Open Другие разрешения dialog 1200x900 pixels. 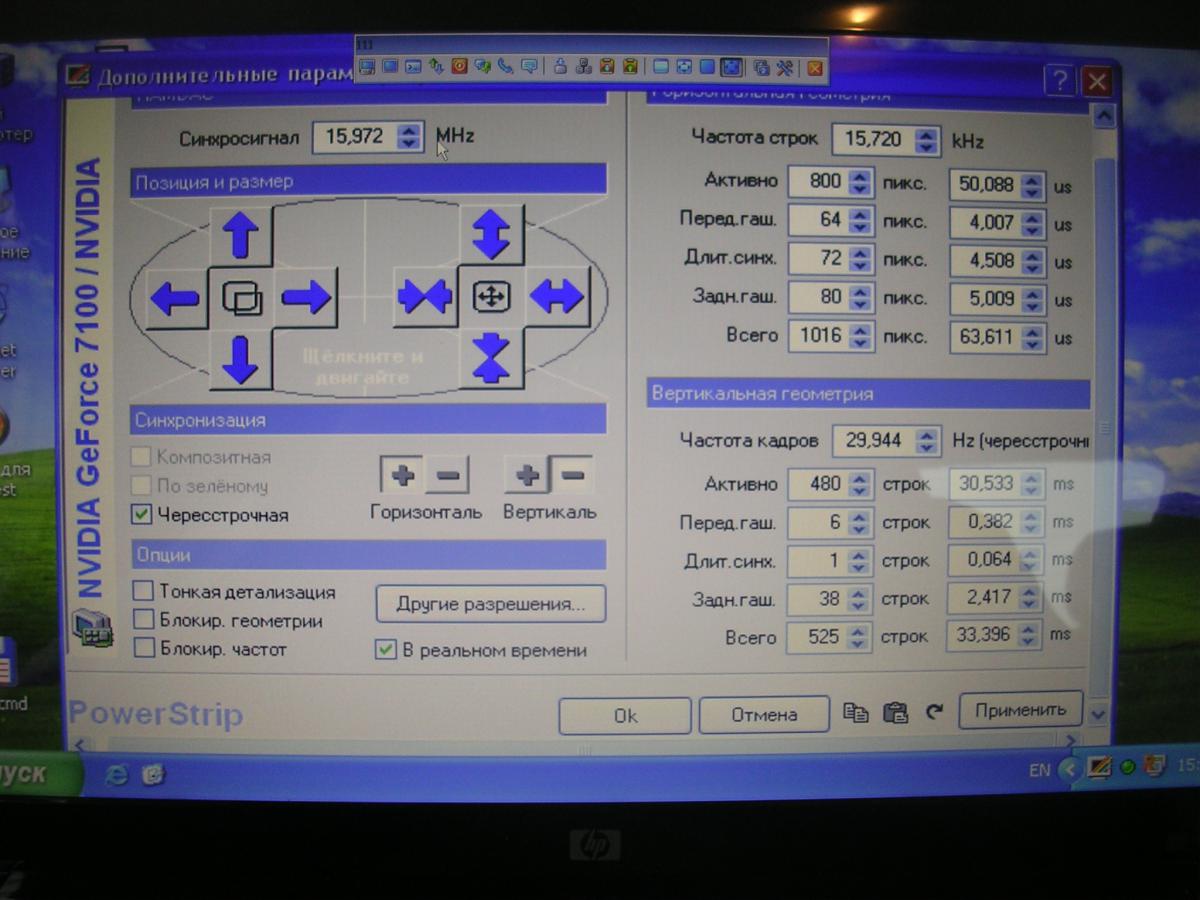490,604
